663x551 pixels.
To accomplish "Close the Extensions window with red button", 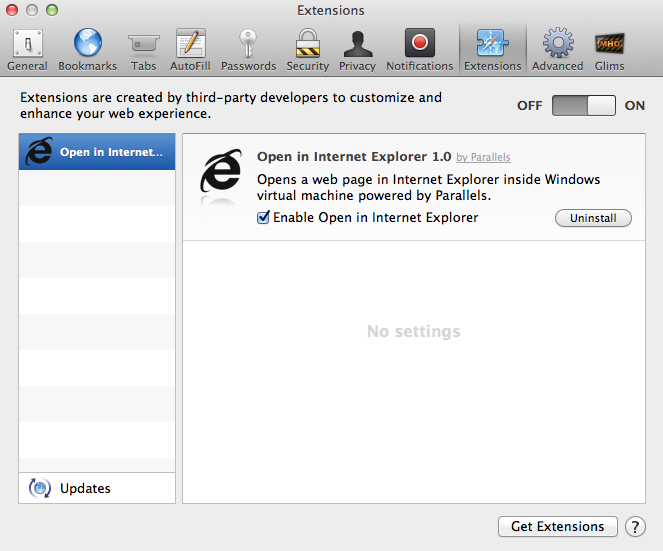I will [x=12, y=10].
